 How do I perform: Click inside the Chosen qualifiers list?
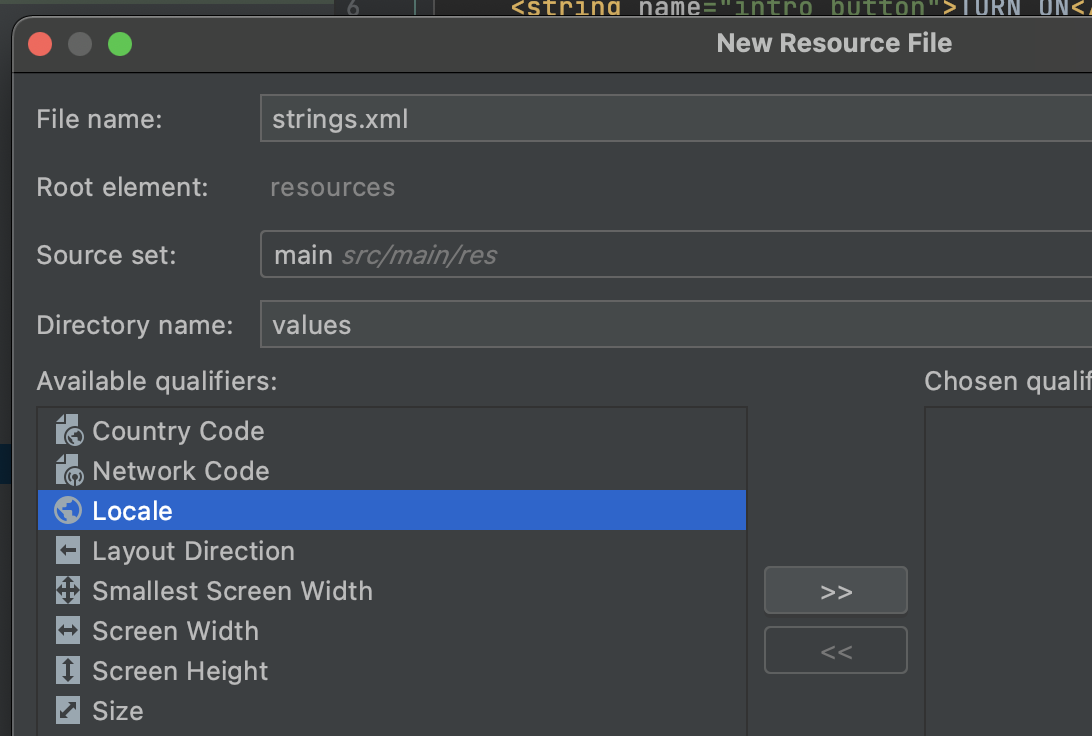point(1008,571)
